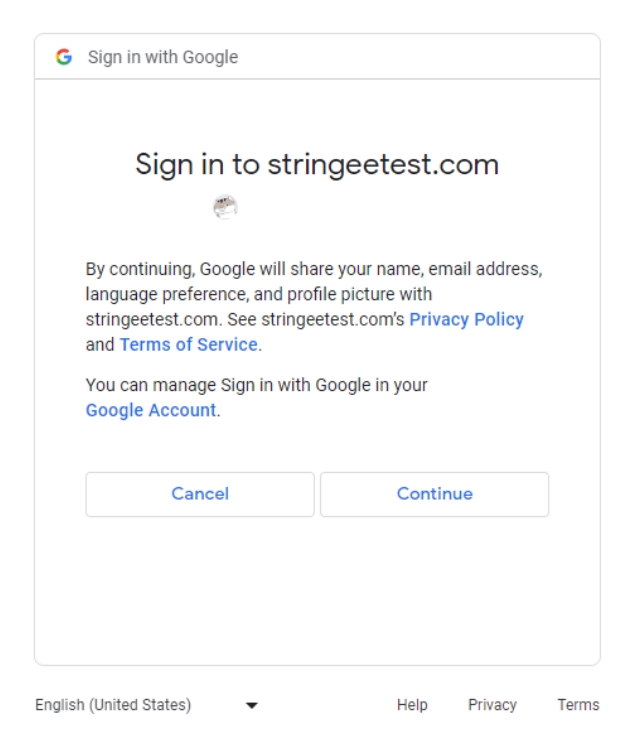Open the Terms footer link

tap(578, 705)
